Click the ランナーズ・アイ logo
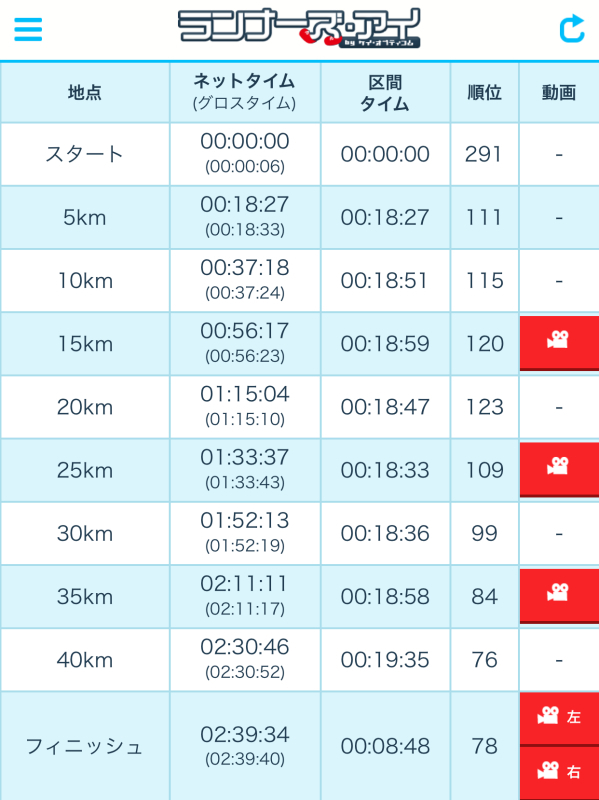This screenshot has width=599, height=800. (x=299, y=29)
